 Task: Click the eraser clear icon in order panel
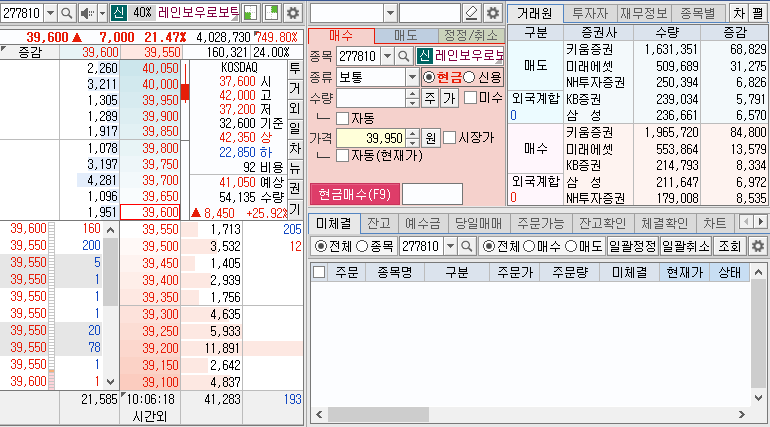click(471, 13)
